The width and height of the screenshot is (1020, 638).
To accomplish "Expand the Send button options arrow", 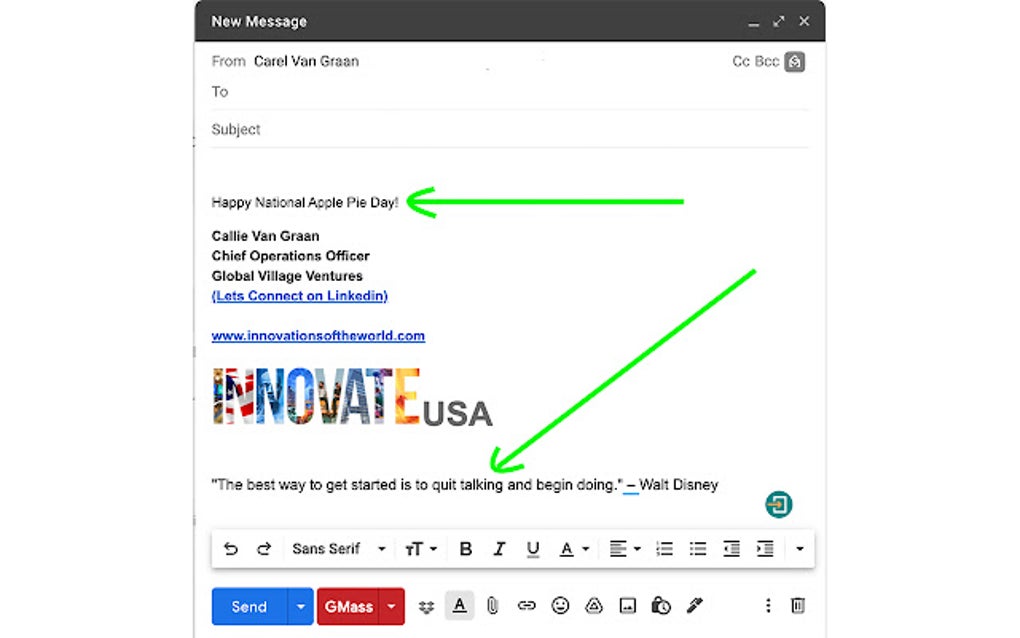I will (301, 605).
